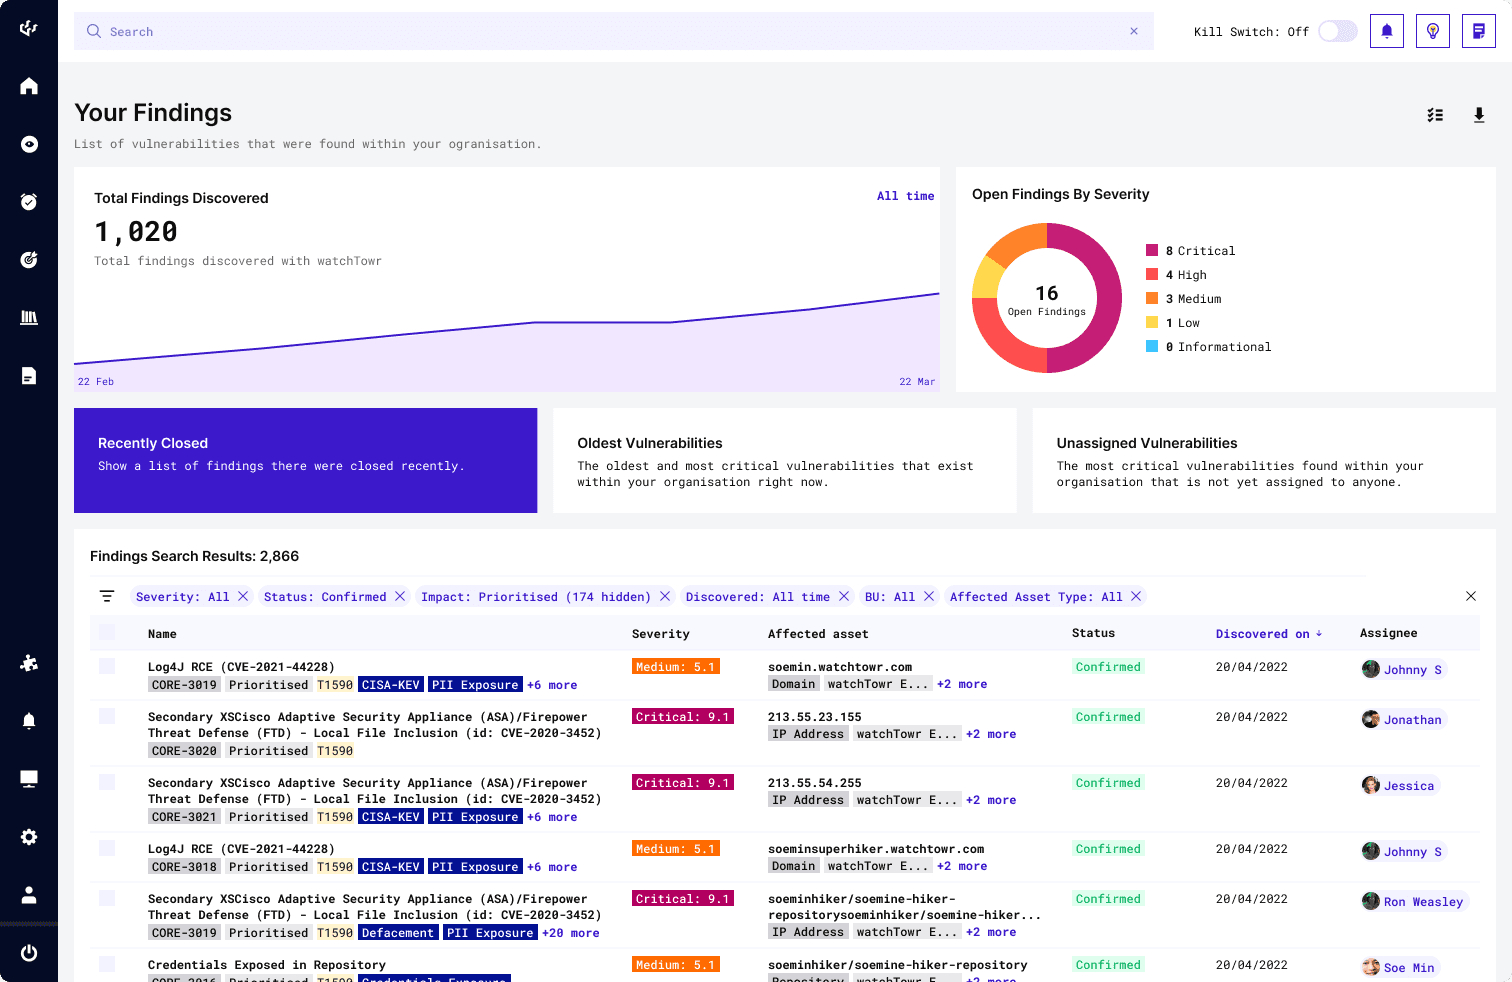Image resolution: width=1512 pixels, height=982 pixels.
Task: Click the Critical legend pink swatch
Action: point(1152,250)
